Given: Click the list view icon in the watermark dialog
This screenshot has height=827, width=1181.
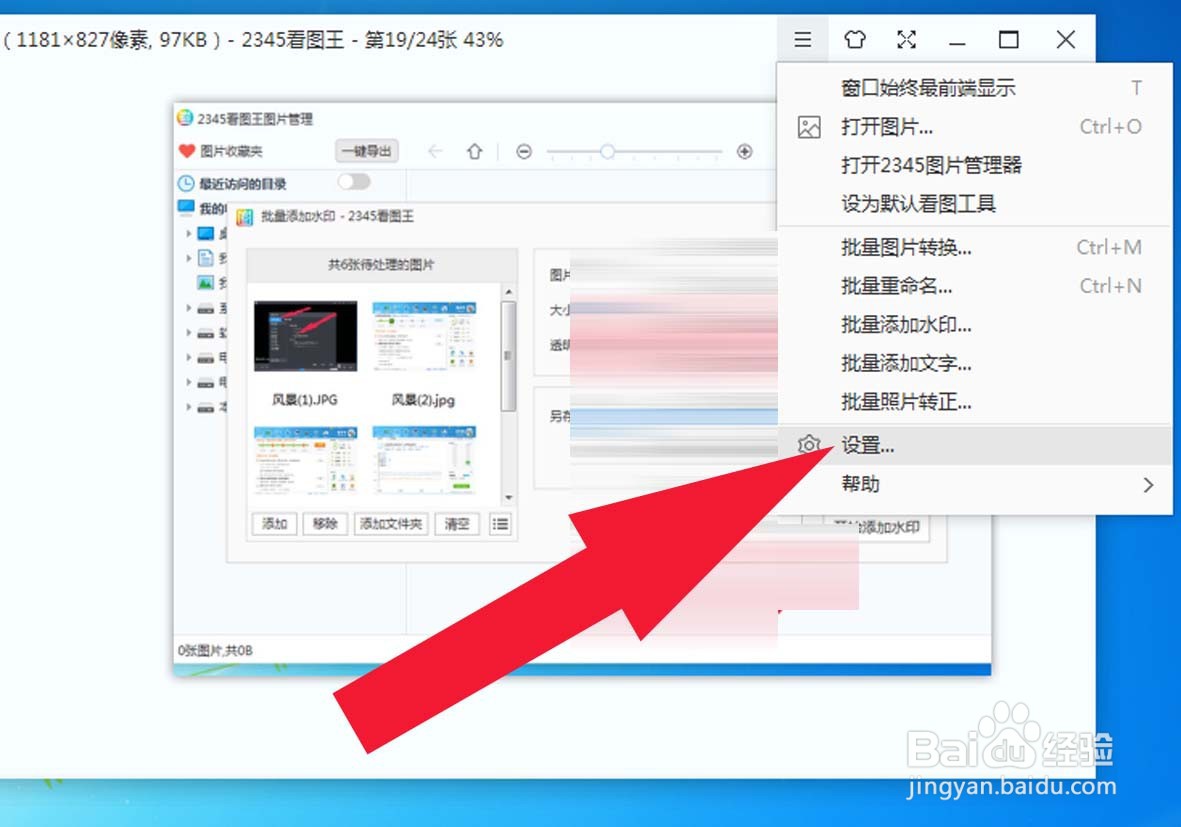Looking at the screenshot, I should point(500,523).
